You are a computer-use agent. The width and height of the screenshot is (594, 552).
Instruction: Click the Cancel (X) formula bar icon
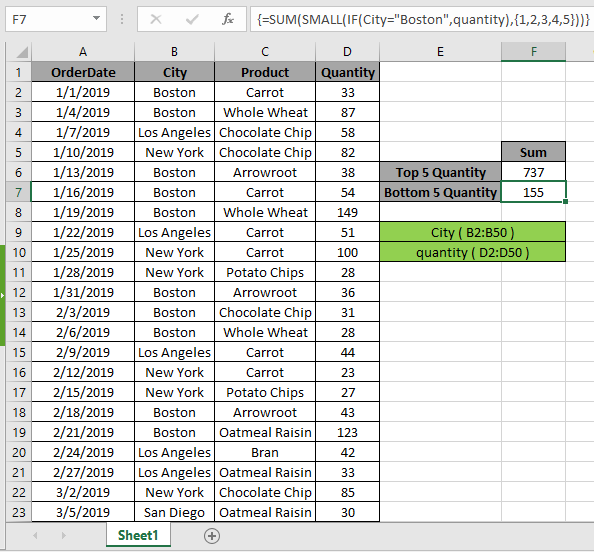156,19
